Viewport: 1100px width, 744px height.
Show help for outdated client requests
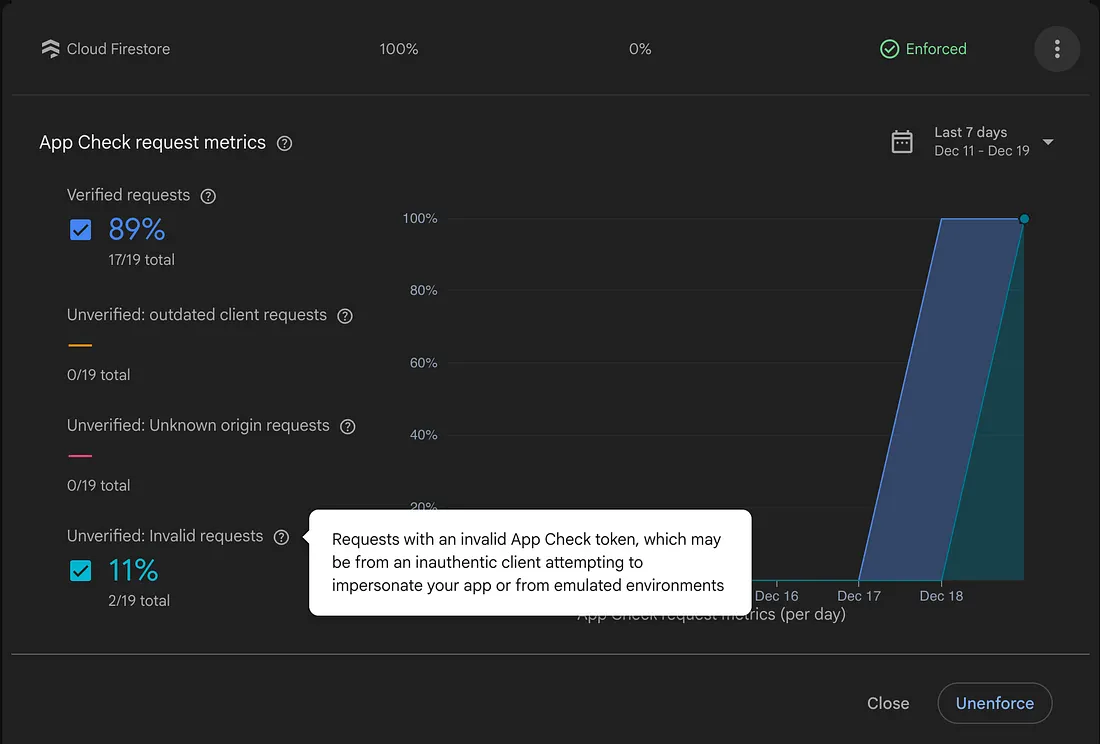tap(345, 316)
